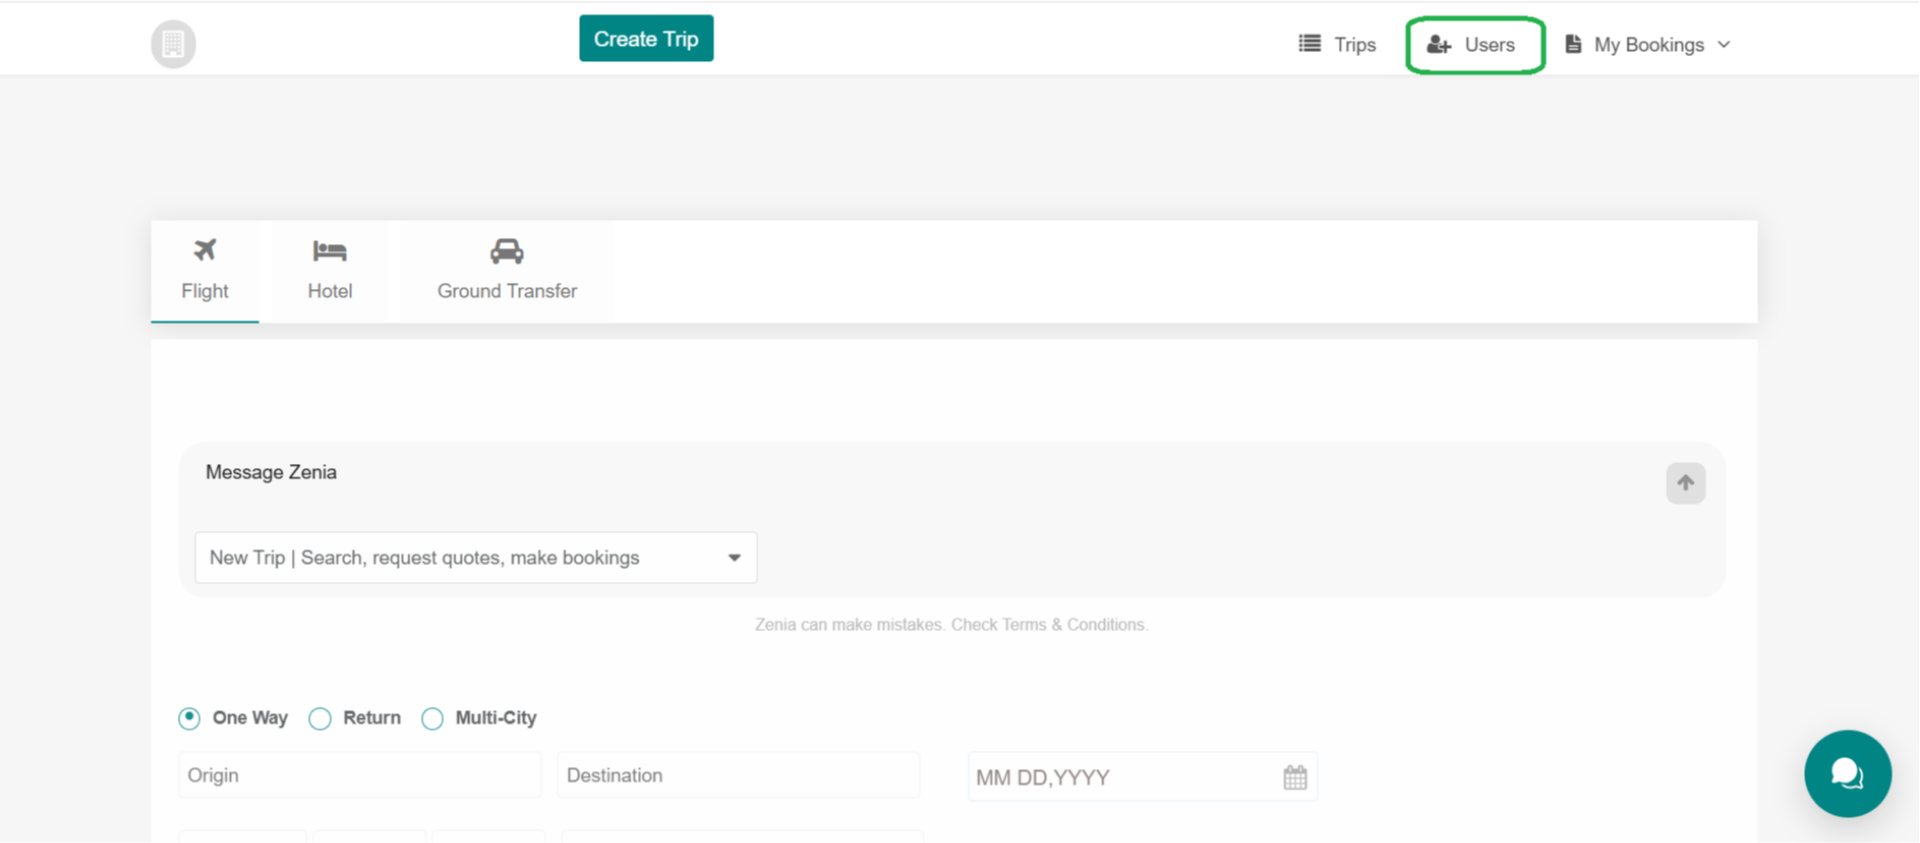Expand the My Bookings chevron menu
This screenshot has width=1920, height=843.
[x=1724, y=45]
